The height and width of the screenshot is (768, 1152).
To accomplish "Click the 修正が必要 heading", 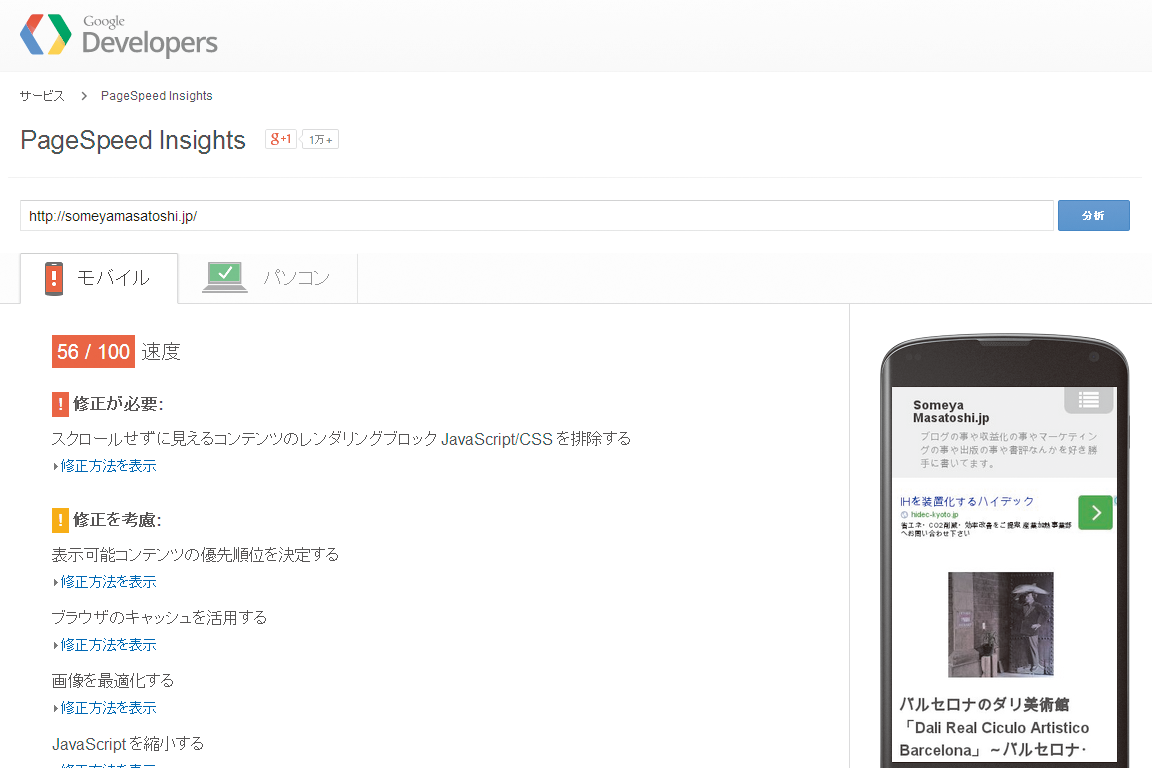I will point(118,404).
